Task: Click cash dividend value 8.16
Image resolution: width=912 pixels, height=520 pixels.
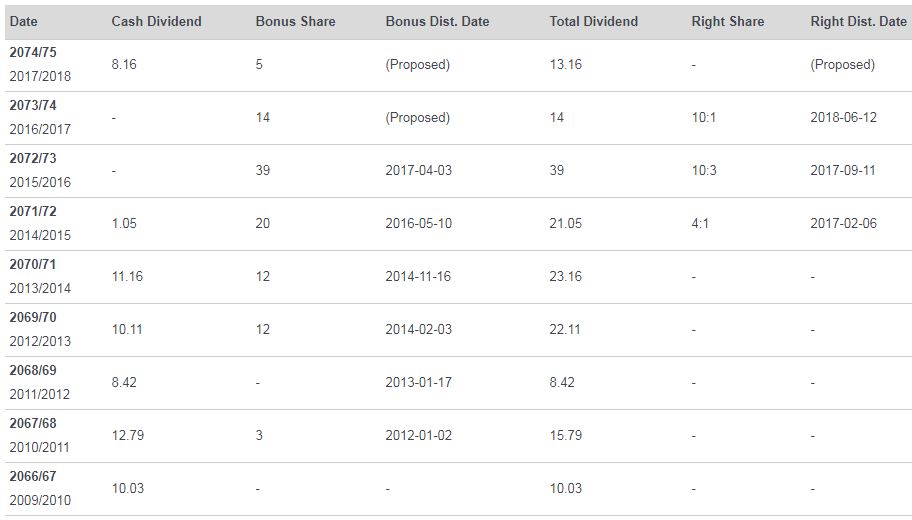Action: point(124,65)
